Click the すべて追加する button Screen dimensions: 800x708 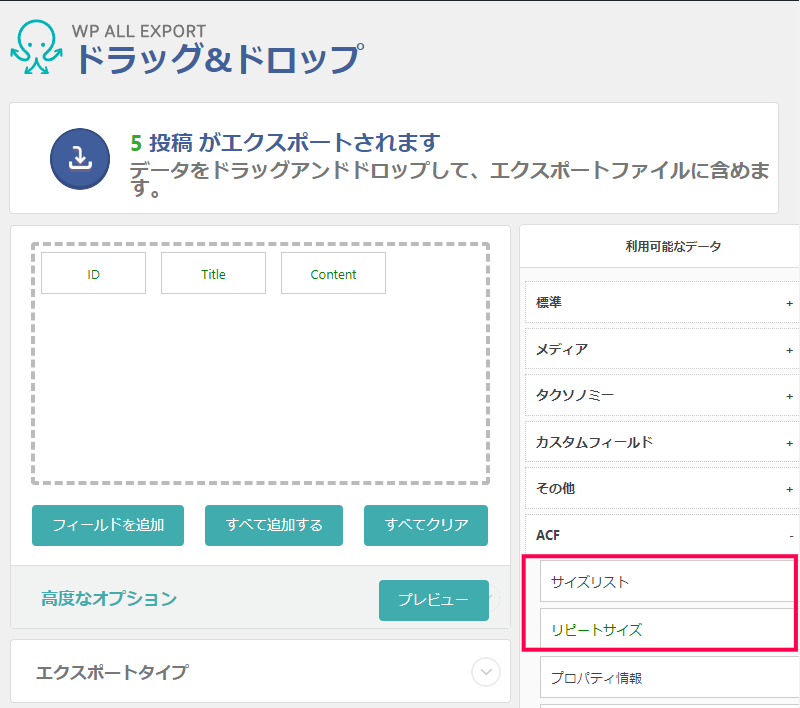(x=274, y=525)
